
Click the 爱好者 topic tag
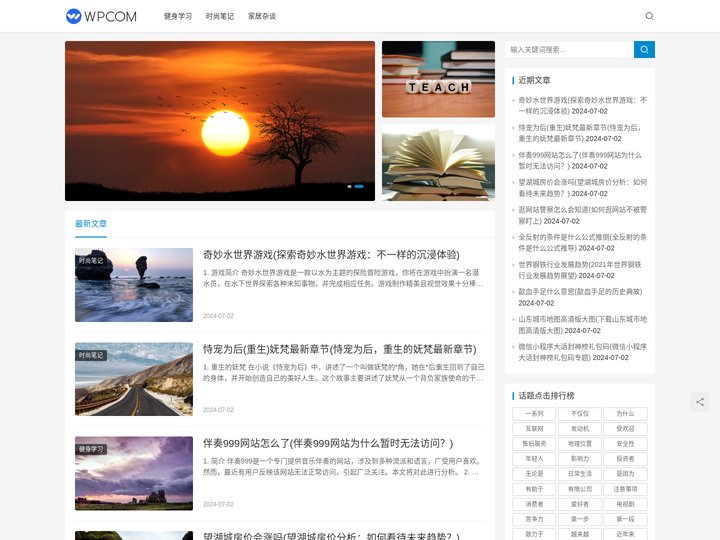point(579,504)
